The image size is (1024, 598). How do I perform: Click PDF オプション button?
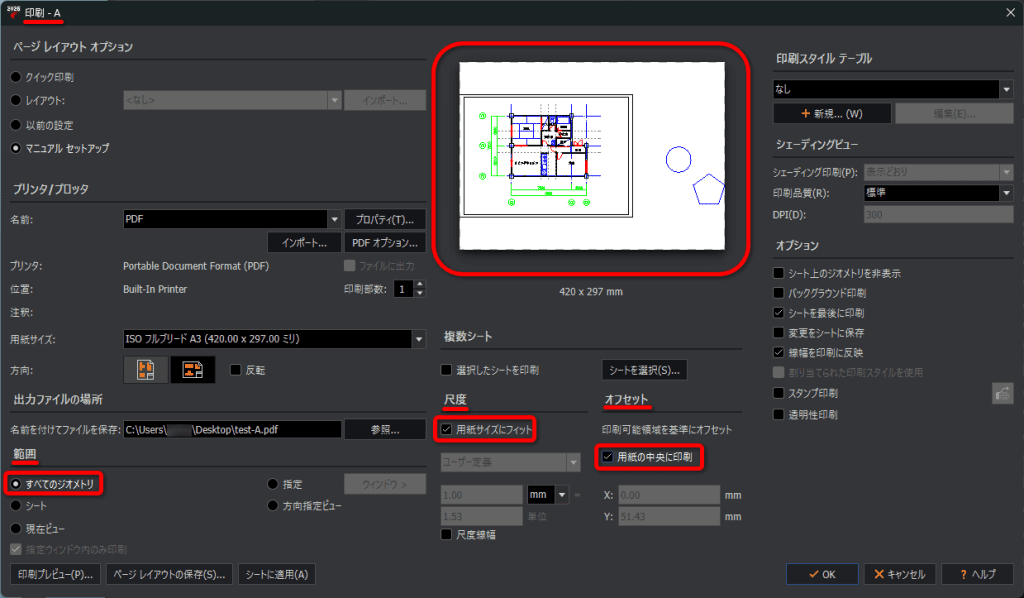pyautogui.click(x=385, y=243)
